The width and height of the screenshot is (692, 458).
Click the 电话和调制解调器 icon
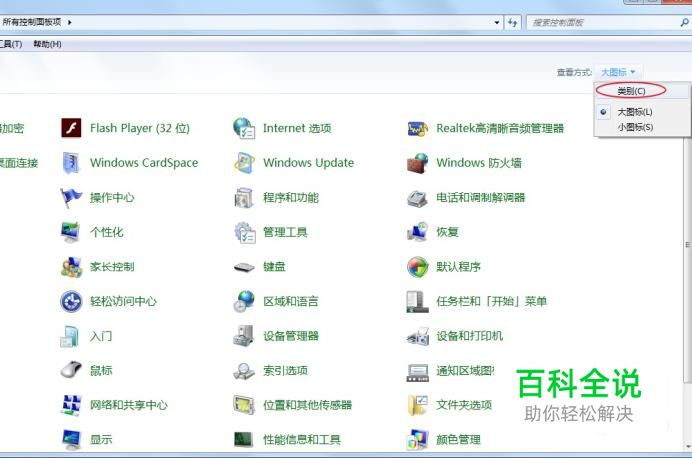(417, 198)
